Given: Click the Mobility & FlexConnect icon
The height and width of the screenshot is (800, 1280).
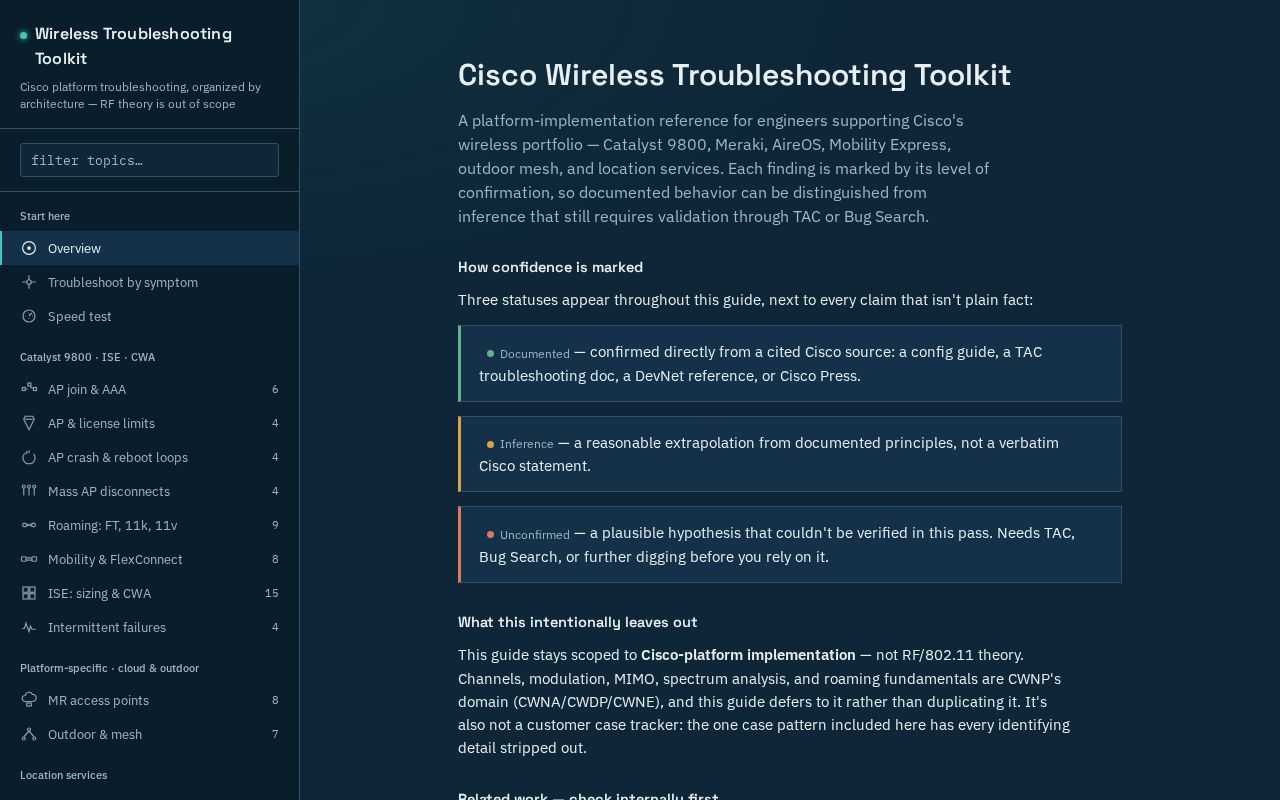Looking at the screenshot, I should pos(29,559).
